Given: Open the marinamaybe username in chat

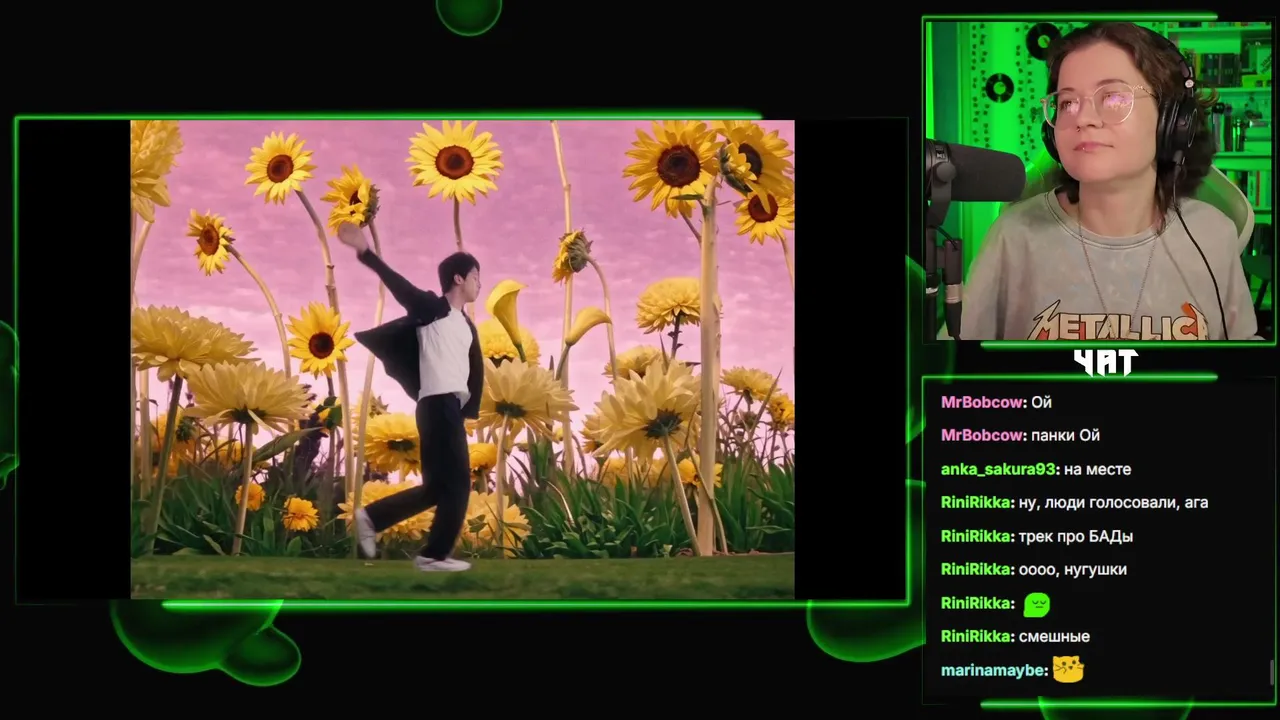Looking at the screenshot, I should point(993,670).
